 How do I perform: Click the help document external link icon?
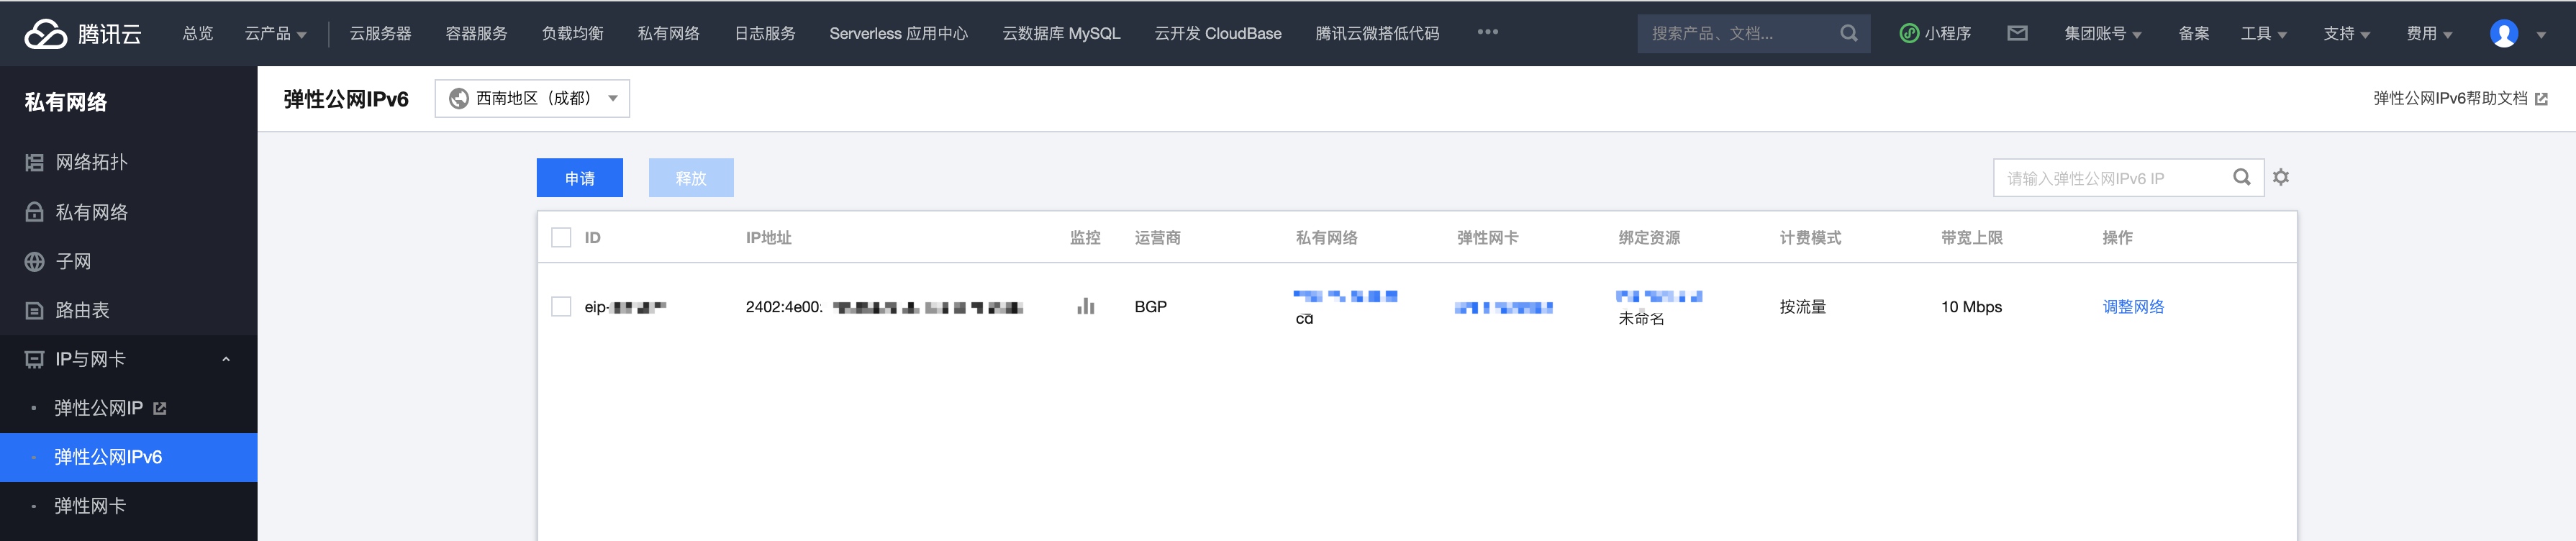pos(2541,98)
